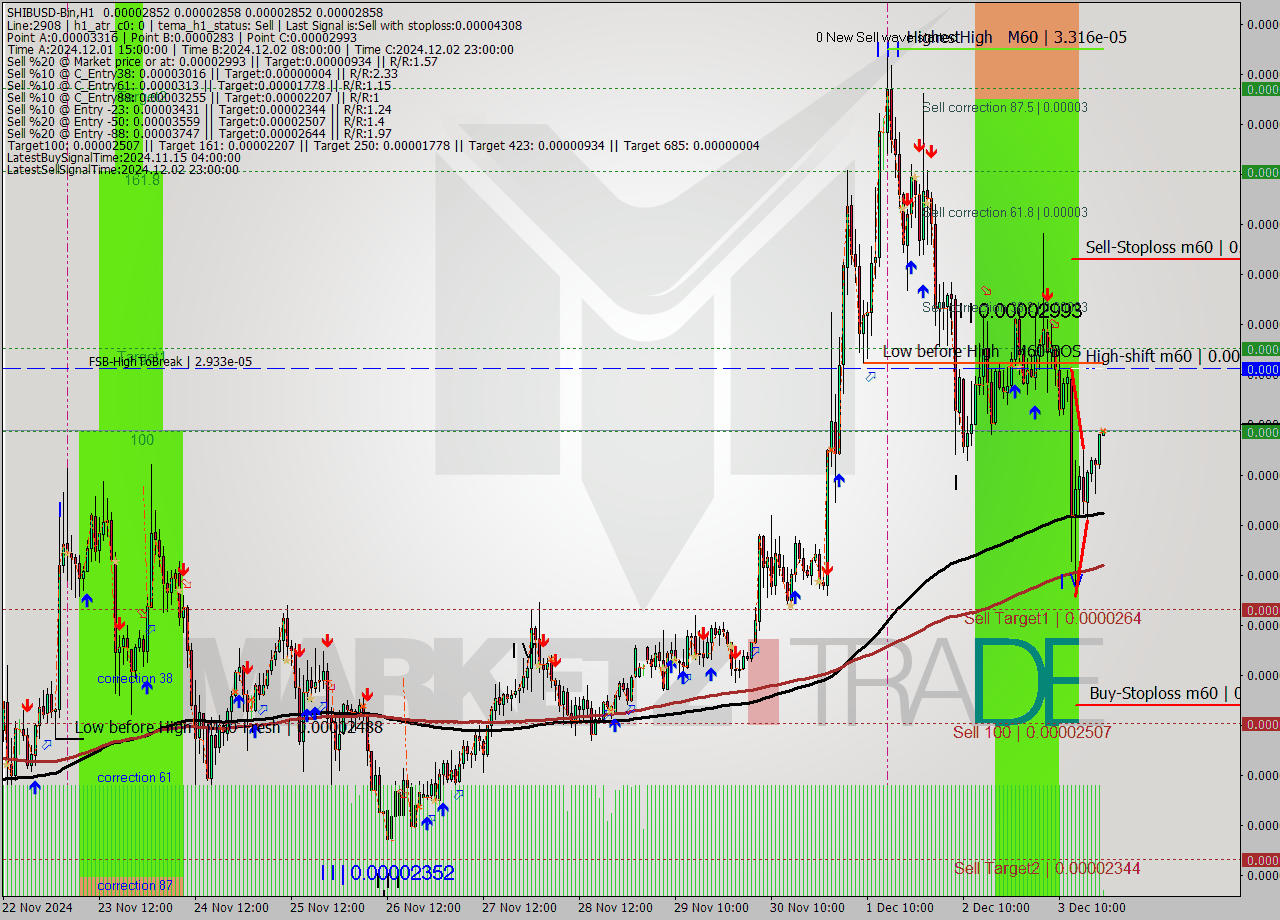Click the '25 Nov 12:00' time axis label
The height and width of the screenshot is (920, 1280).
click(327, 907)
